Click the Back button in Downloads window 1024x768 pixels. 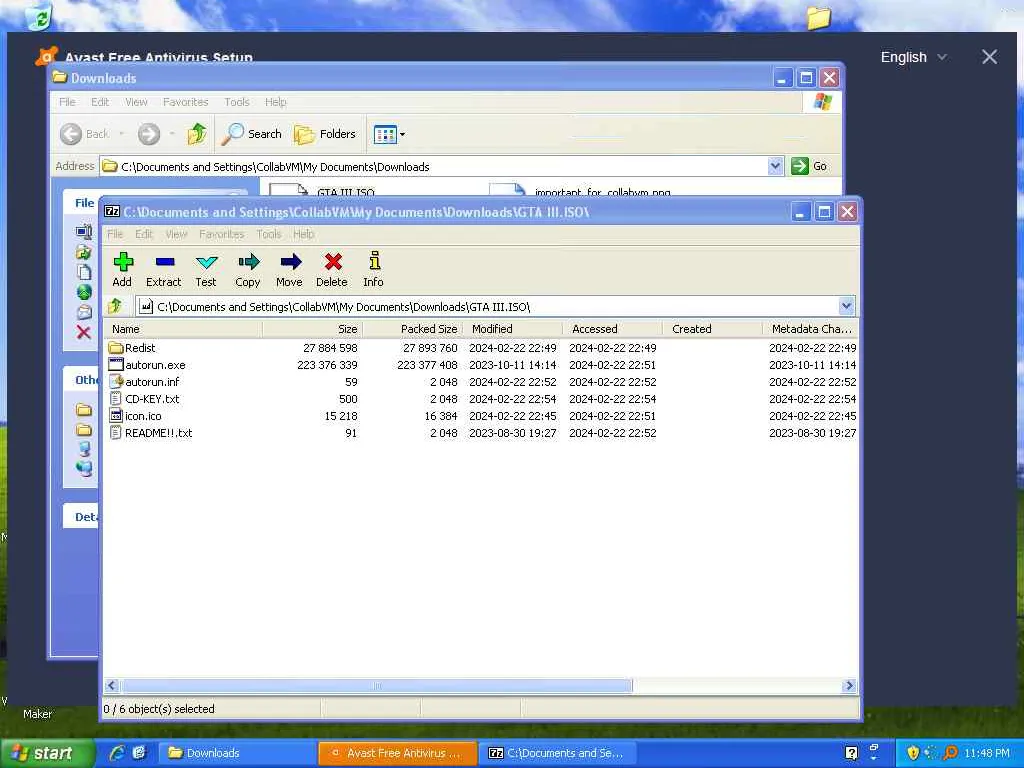click(x=85, y=134)
